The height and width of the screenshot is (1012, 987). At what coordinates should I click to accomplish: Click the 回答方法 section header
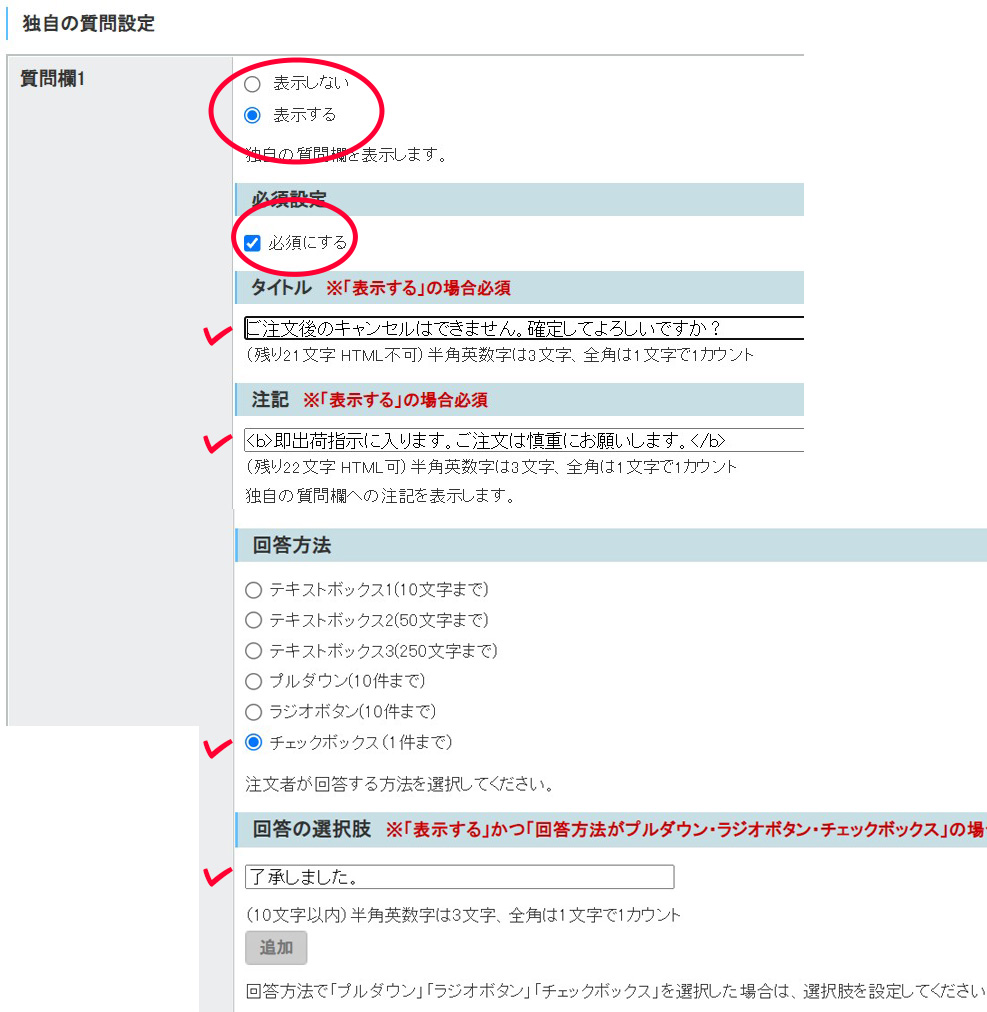tap(292, 546)
